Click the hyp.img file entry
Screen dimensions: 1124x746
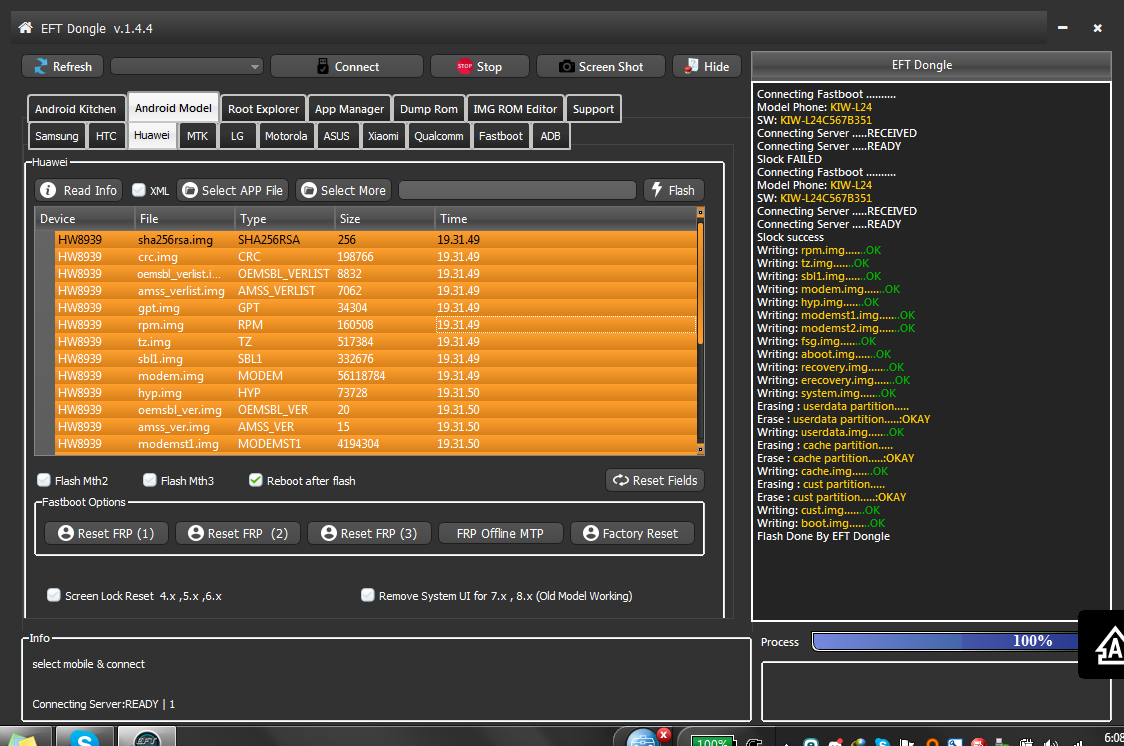375,393
